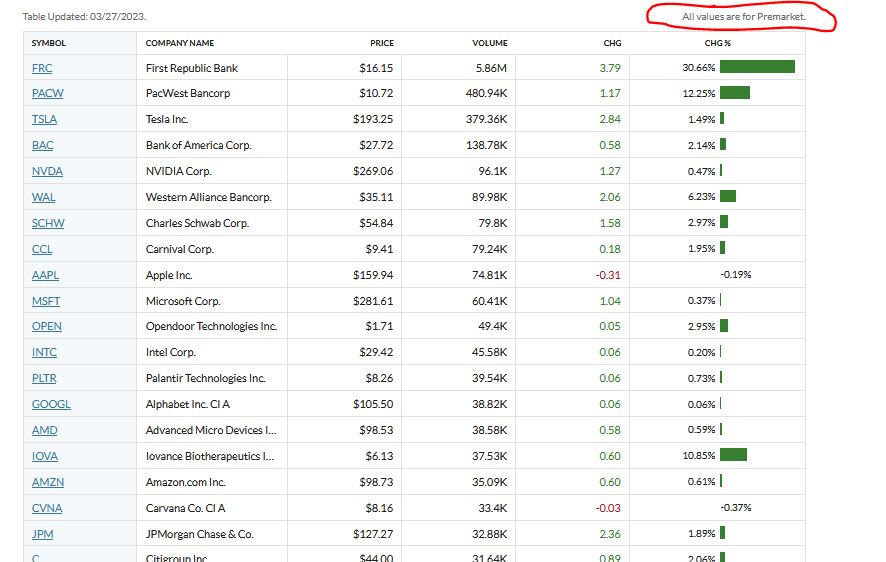Click First Republic Bank's green change bar
This screenshot has width=886, height=562.
pyautogui.click(x=757, y=67)
